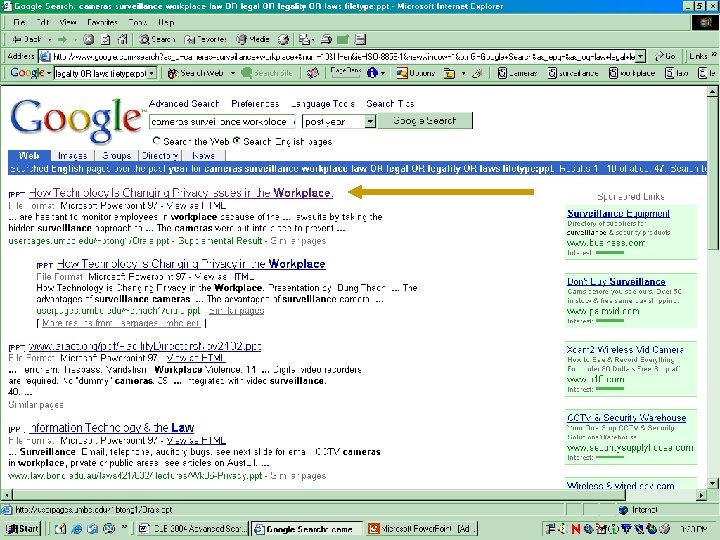Open the Search Tips link
Screen dimensions: 720x540
coord(390,104)
